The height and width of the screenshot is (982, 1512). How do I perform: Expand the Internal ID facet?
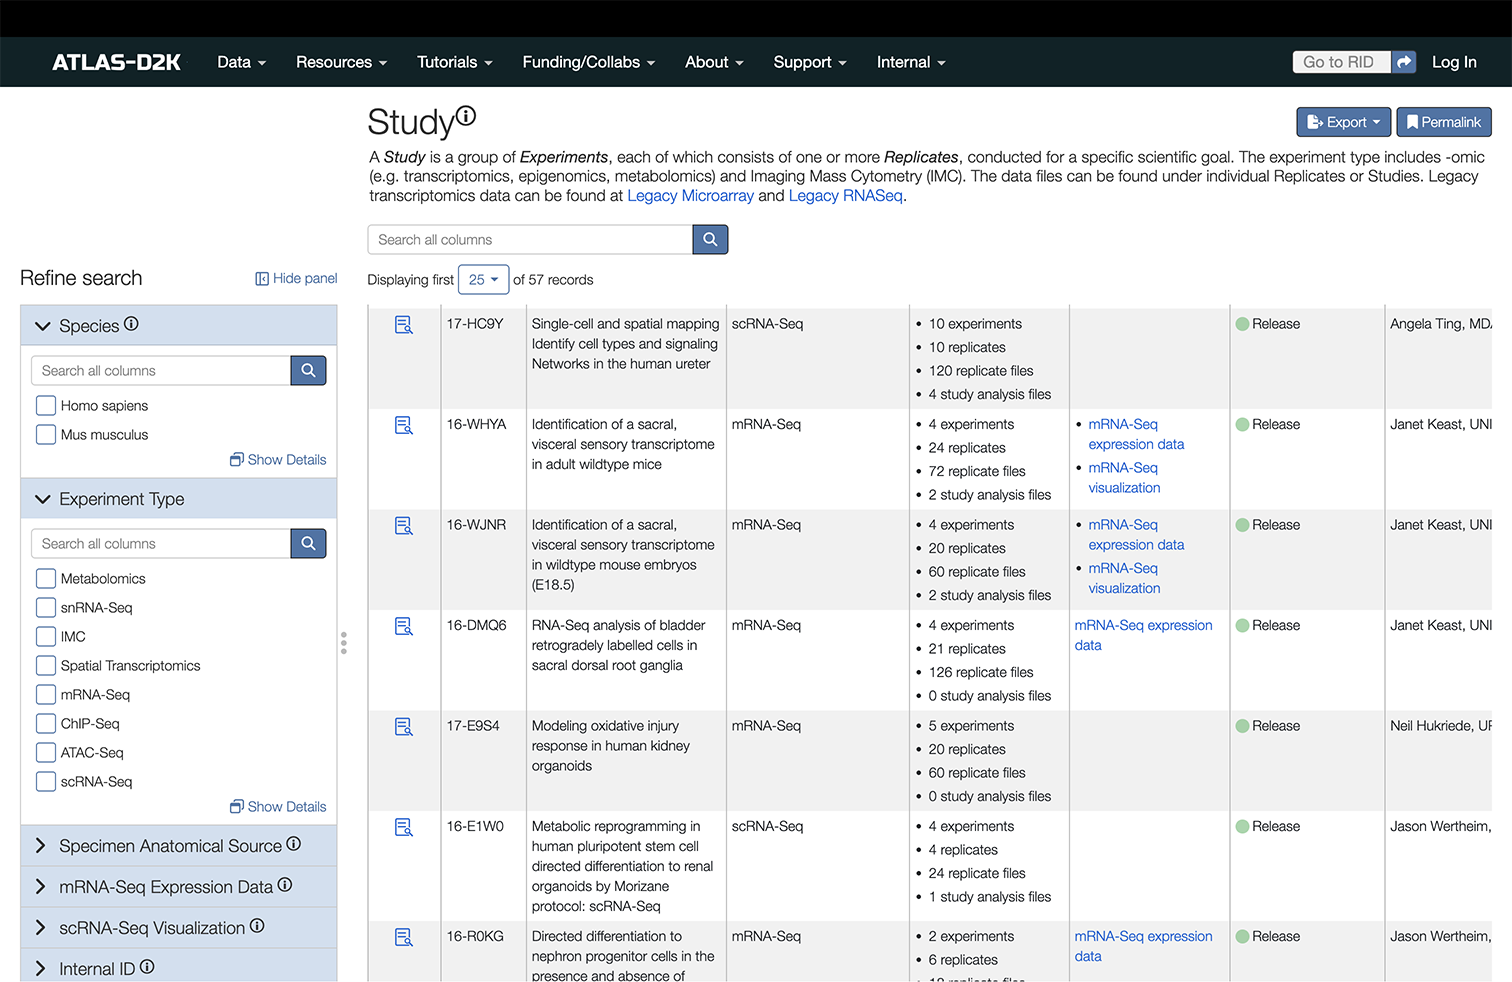[178, 967]
